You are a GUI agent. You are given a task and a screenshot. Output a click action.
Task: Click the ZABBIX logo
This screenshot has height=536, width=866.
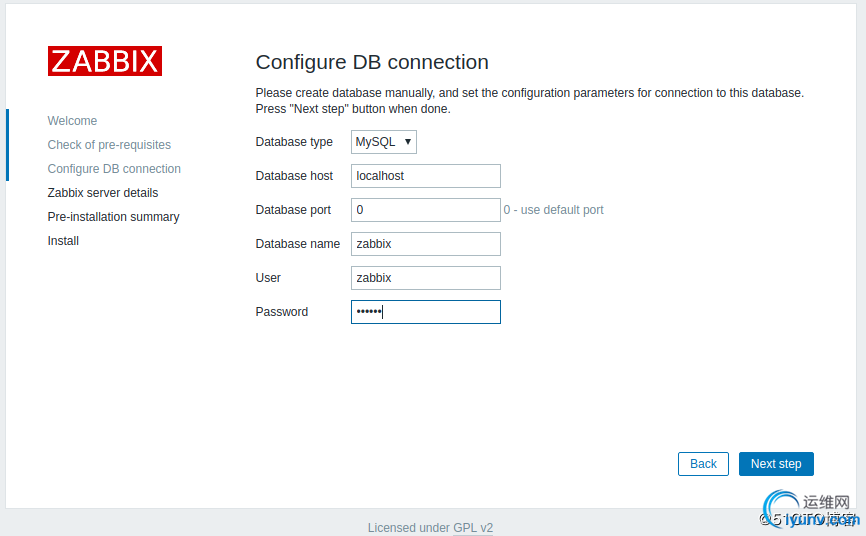[x=104, y=61]
